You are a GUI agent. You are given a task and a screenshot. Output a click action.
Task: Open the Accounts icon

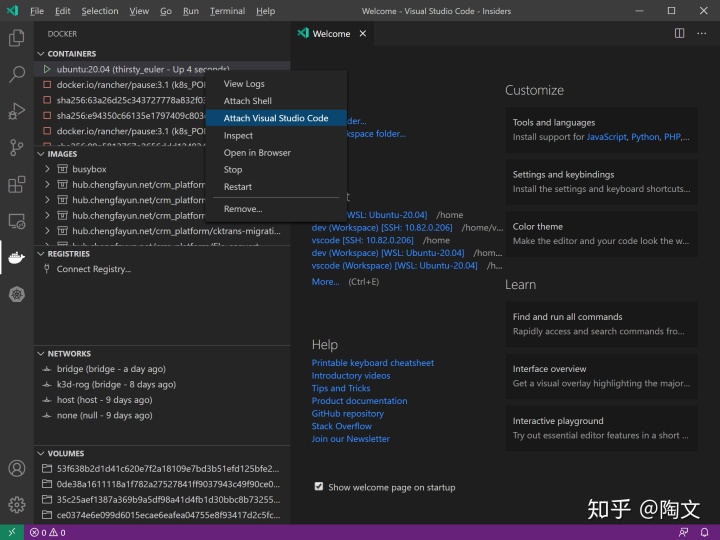(17, 468)
